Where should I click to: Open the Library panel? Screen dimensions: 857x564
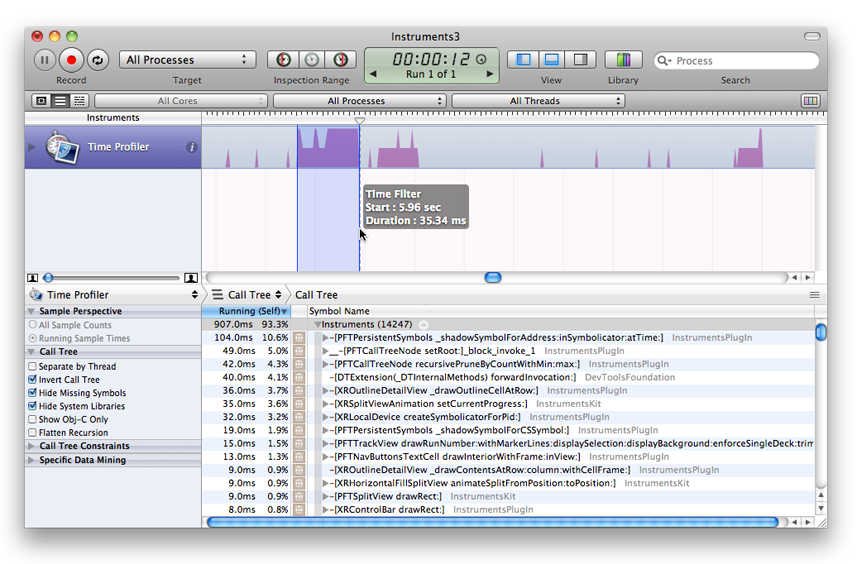pos(623,60)
